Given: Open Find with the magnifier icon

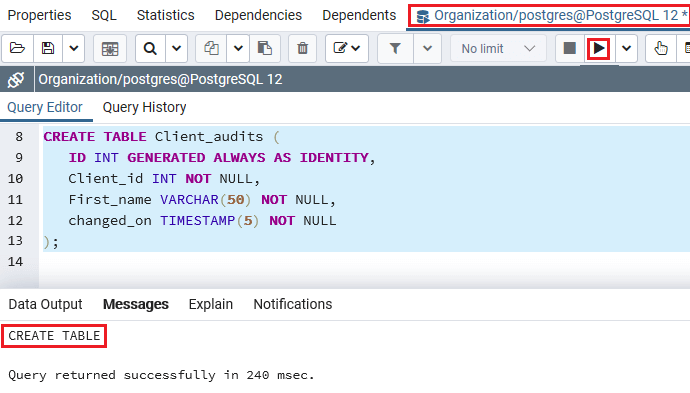Looking at the screenshot, I should (x=150, y=48).
